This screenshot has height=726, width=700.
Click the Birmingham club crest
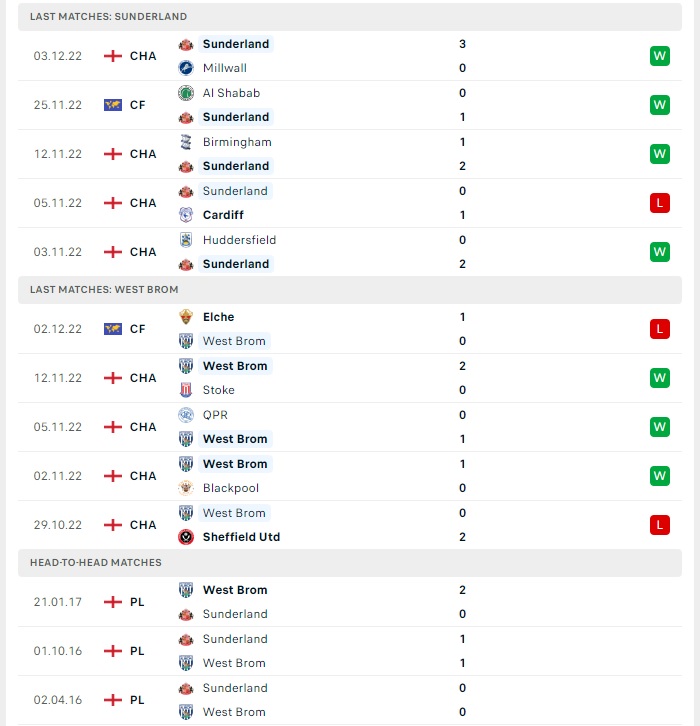pyautogui.click(x=186, y=142)
